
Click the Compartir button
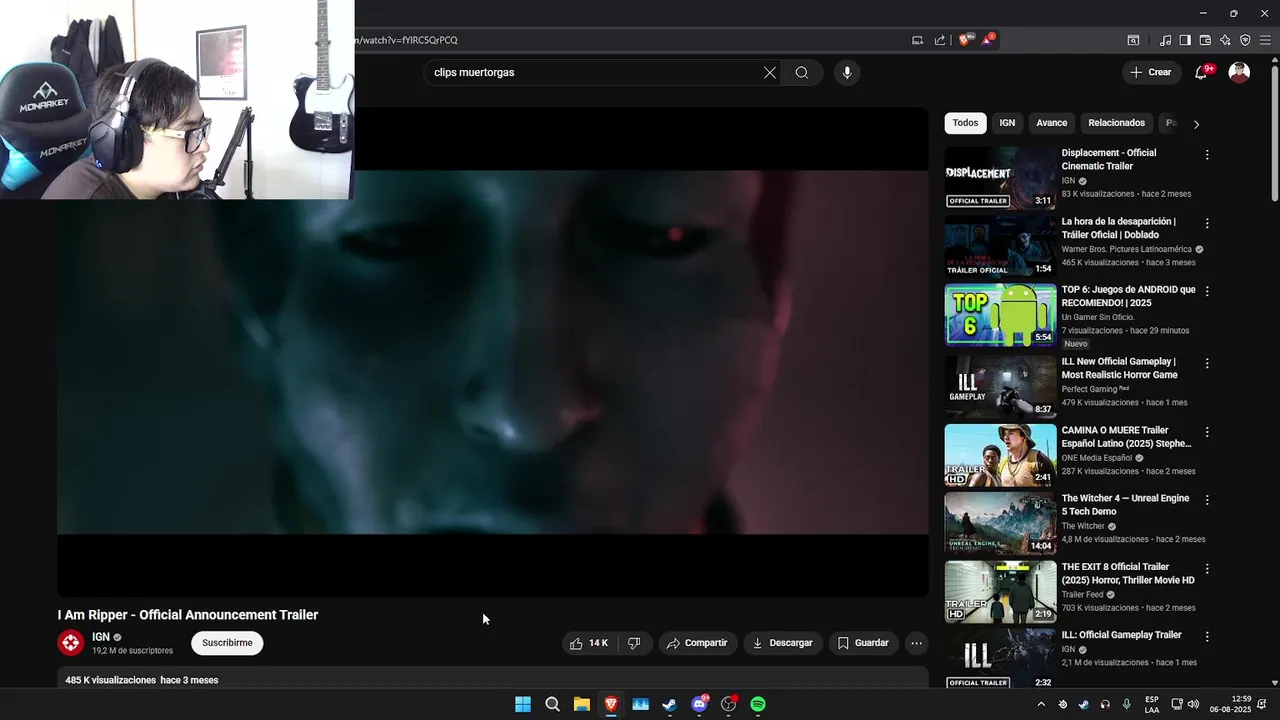pyautogui.click(x=697, y=643)
